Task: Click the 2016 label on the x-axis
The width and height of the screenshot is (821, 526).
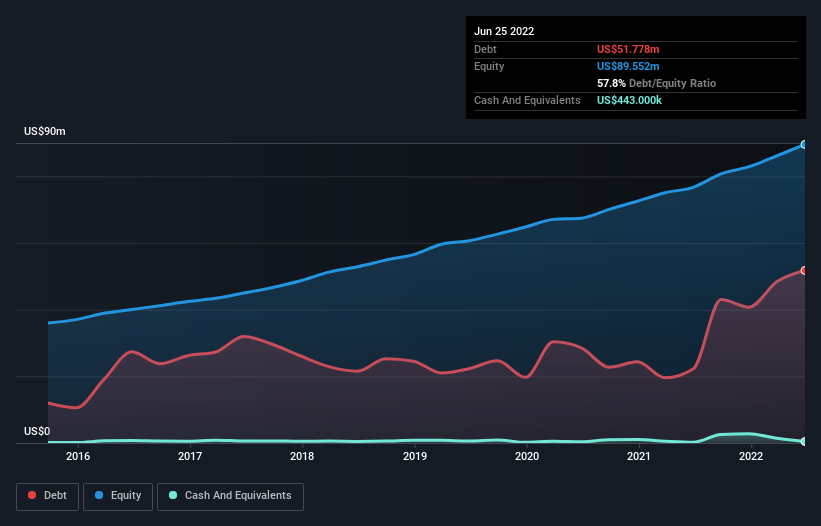Action: point(78,457)
